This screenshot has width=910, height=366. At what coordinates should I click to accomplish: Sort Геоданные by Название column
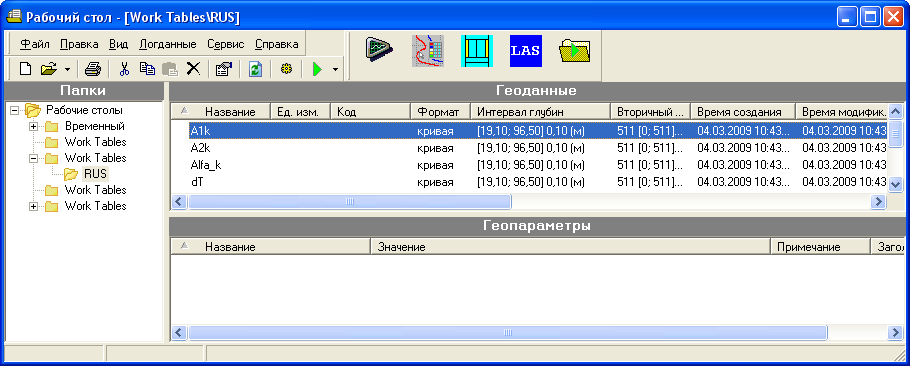[x=221, y=112]
